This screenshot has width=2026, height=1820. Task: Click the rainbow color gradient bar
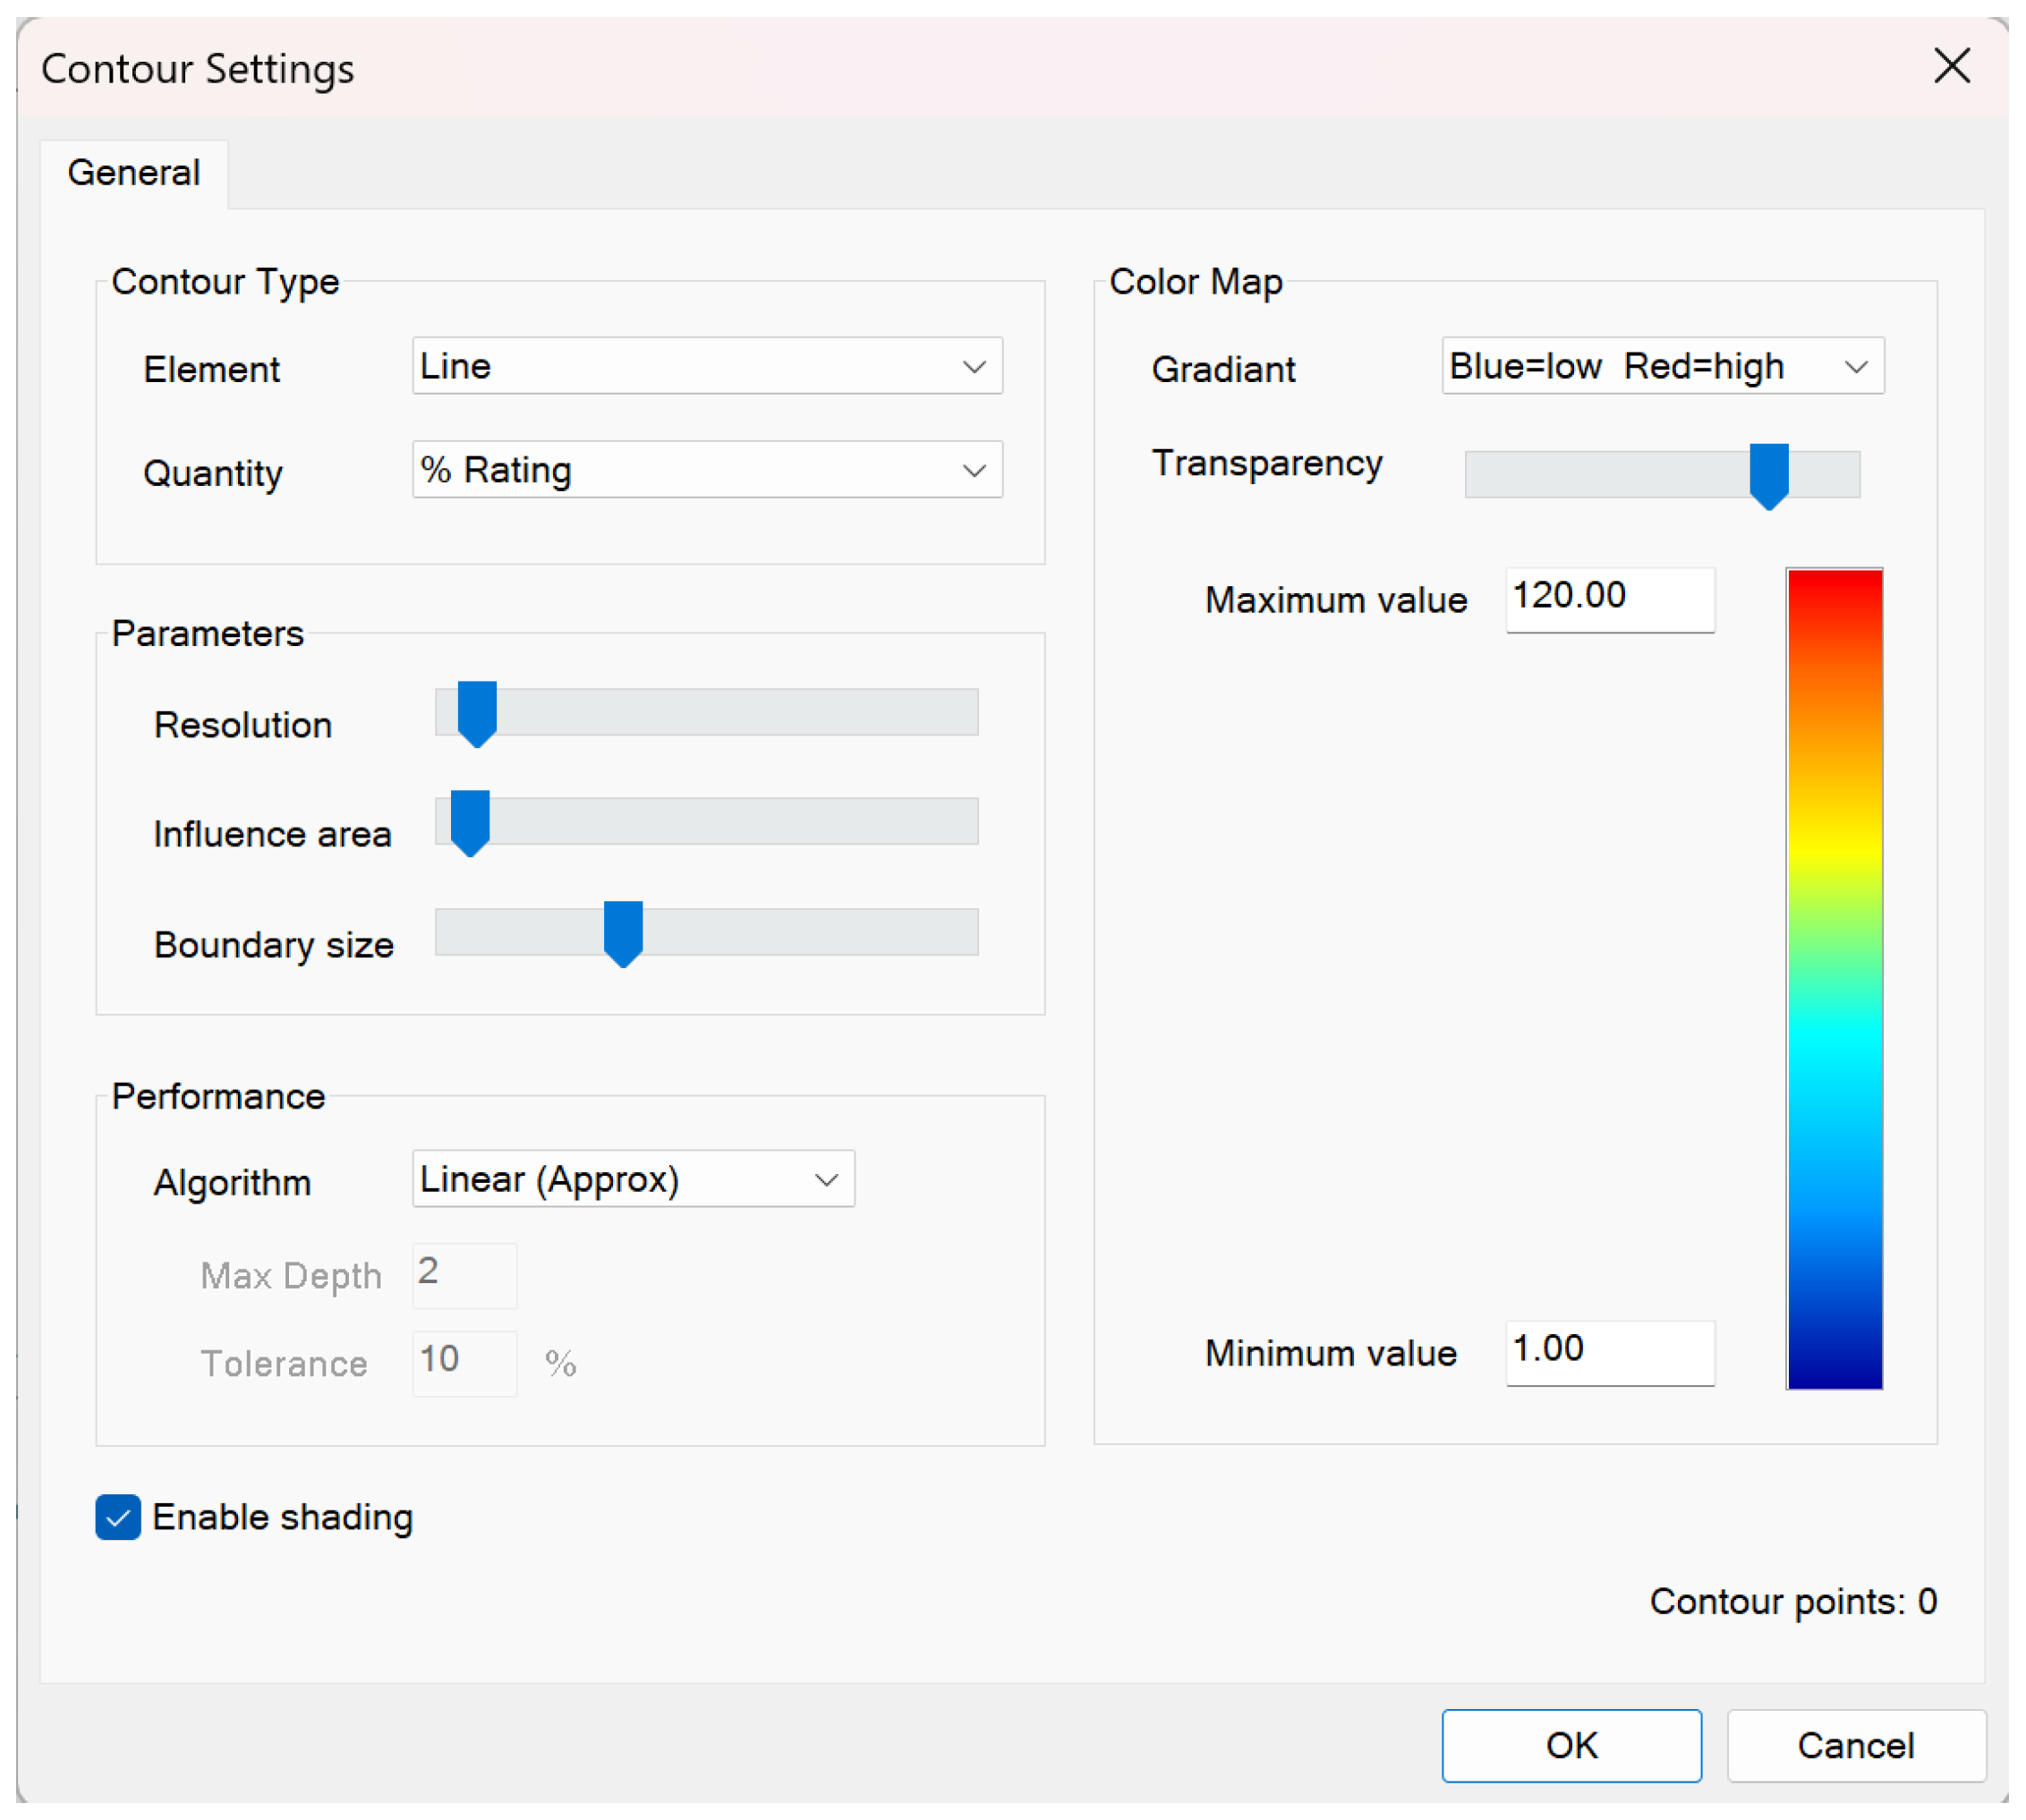1834,978
